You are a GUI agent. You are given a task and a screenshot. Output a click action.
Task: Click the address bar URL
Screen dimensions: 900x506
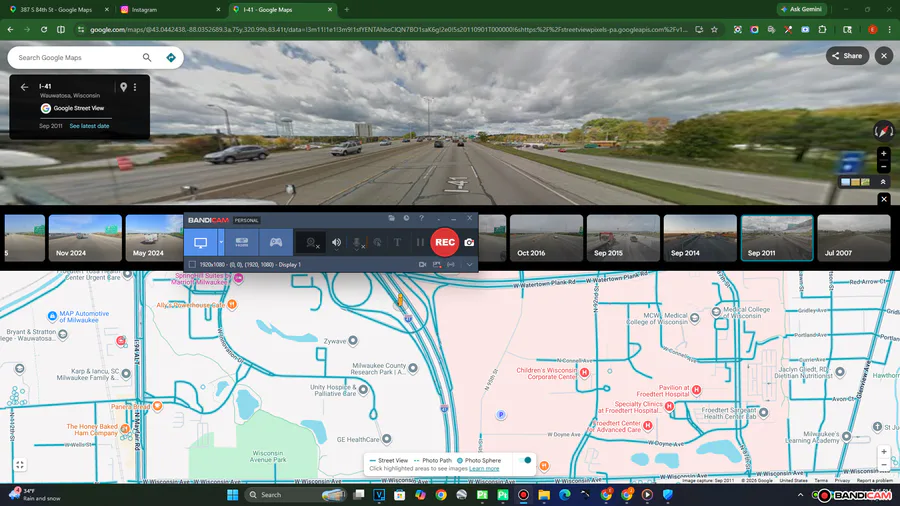pyautogui.click(x=388, y=29)
